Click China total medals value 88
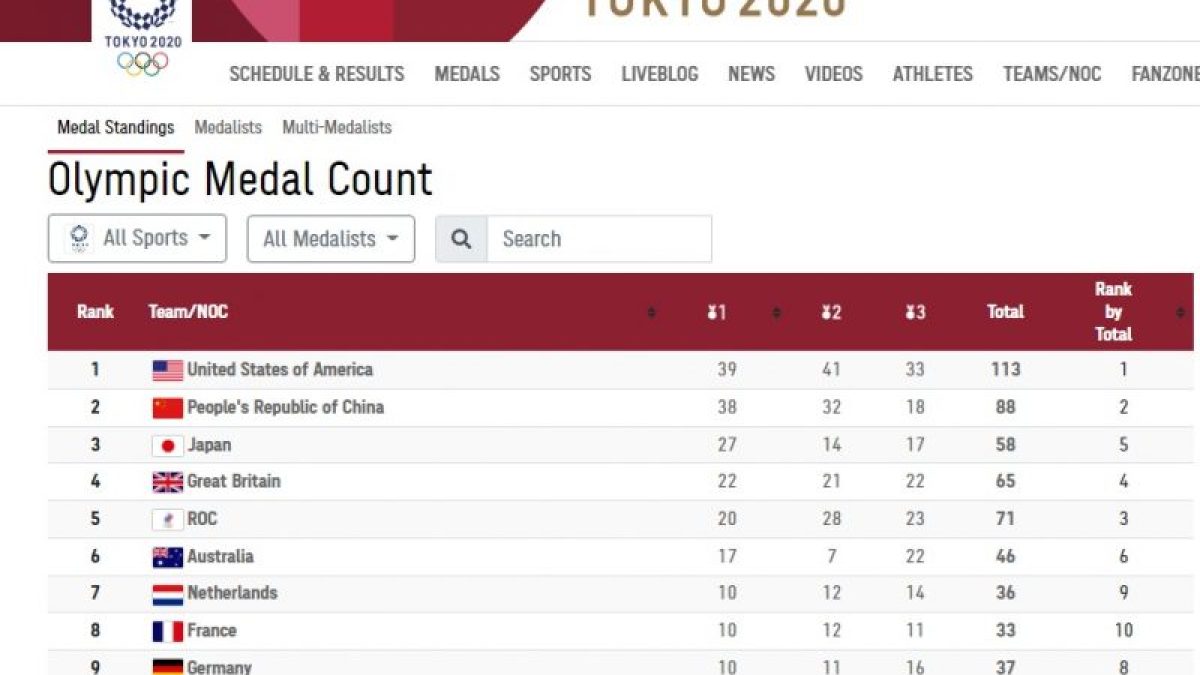This screenshot has height=675, width=1200. tap(1006, 407)
